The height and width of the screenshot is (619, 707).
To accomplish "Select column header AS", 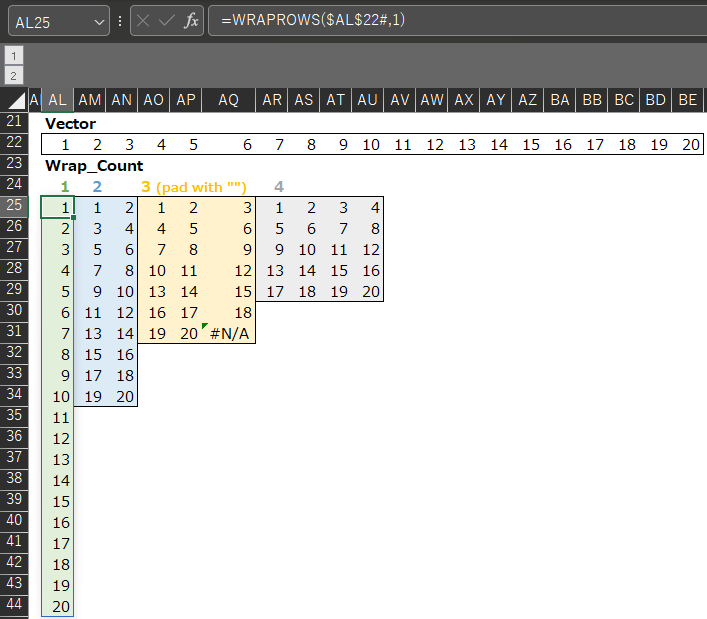I will (304, 100).
